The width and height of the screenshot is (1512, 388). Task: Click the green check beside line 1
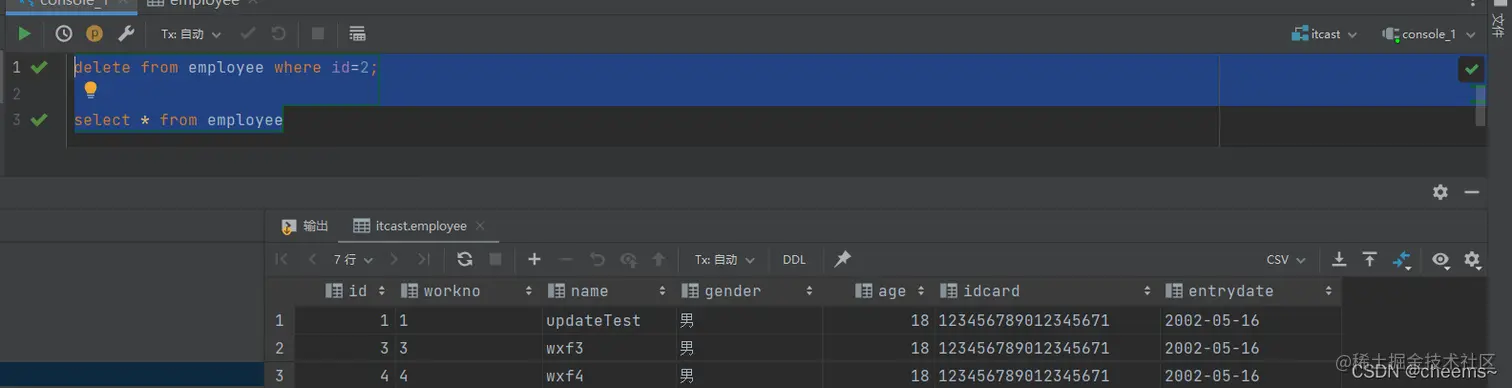(39, 67)
